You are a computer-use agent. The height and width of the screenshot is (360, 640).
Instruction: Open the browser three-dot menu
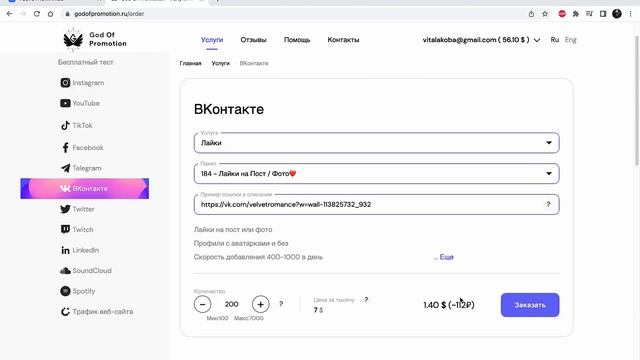click(631, 13)
